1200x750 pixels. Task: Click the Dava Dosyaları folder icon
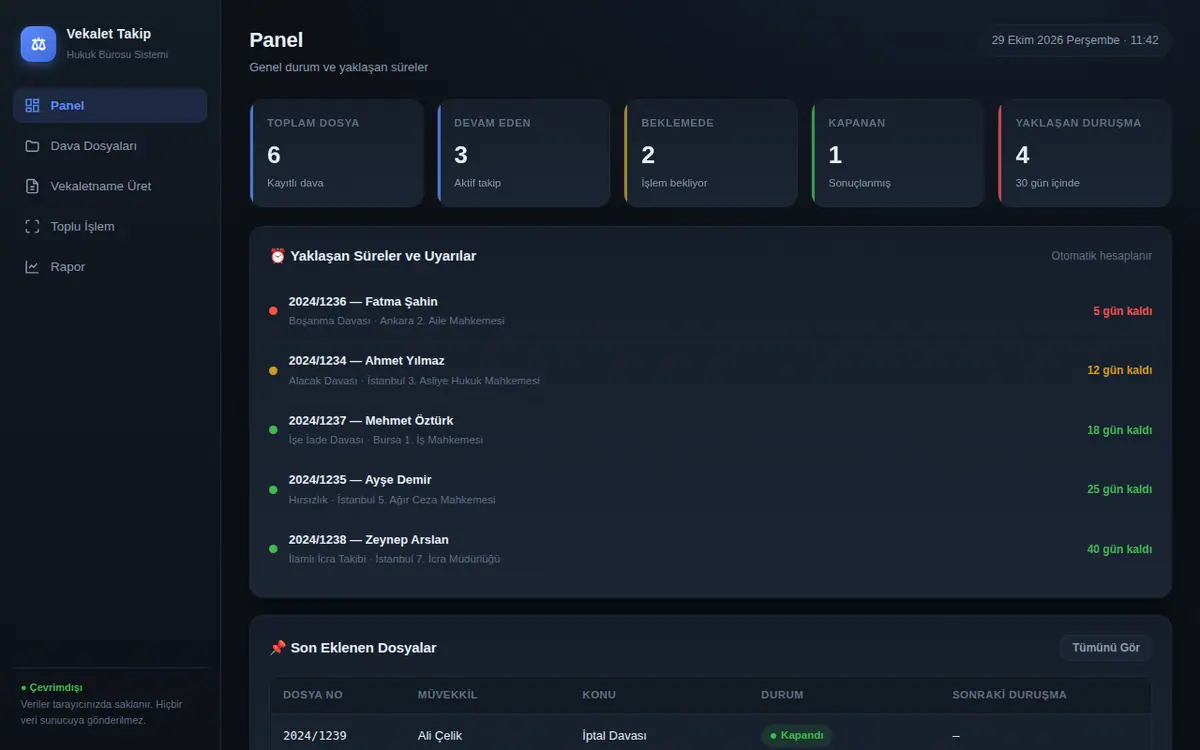(32, 146)
